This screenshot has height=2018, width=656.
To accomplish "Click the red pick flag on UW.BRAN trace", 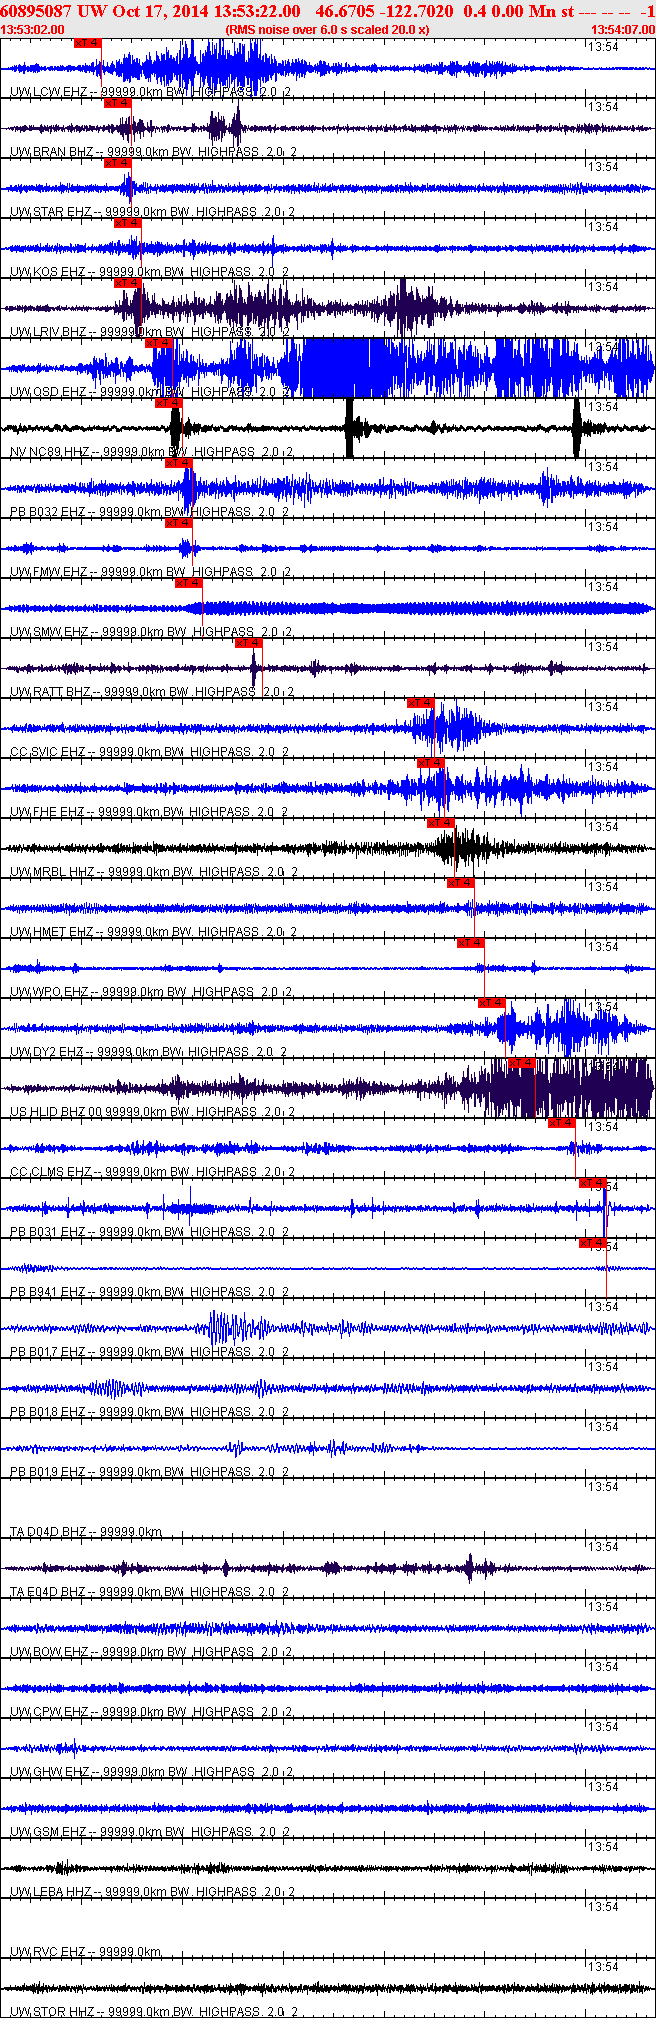I will tap(118, 103).
